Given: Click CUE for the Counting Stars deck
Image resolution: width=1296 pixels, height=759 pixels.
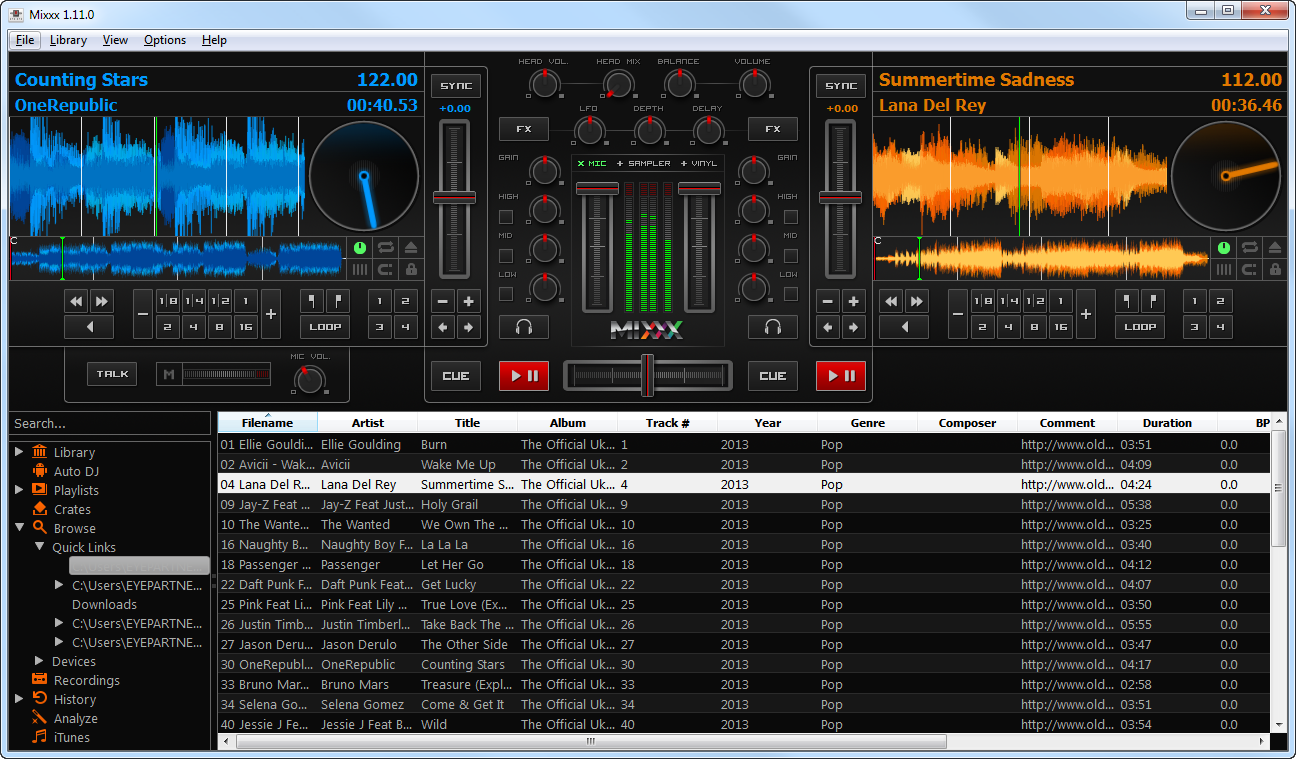Looking at the screenshot, I should tap(455, 376).
